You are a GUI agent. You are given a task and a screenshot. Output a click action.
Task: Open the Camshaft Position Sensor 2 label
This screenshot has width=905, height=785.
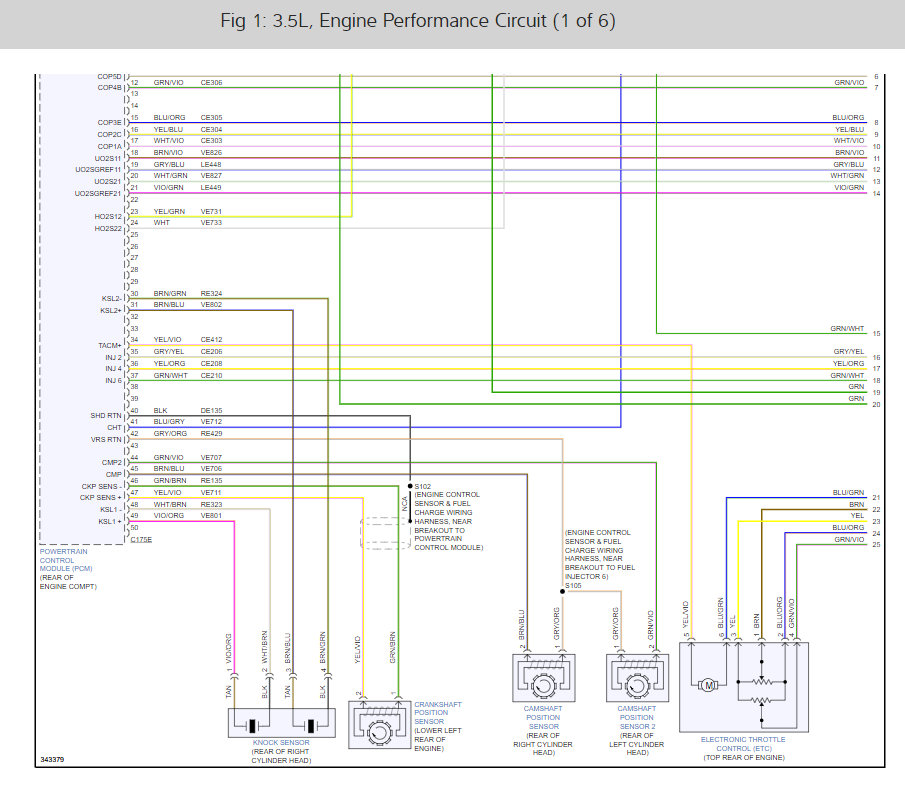point(637,717)
